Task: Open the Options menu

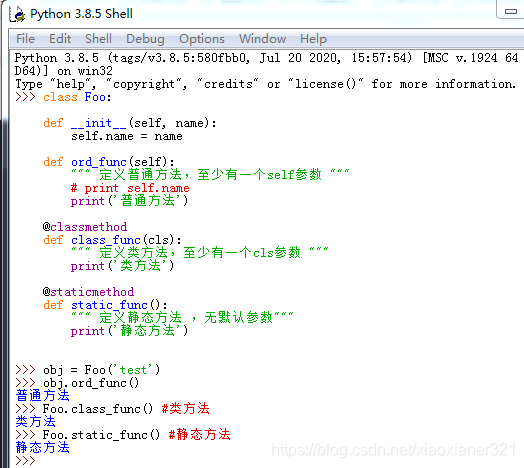Action: point(202,39)
